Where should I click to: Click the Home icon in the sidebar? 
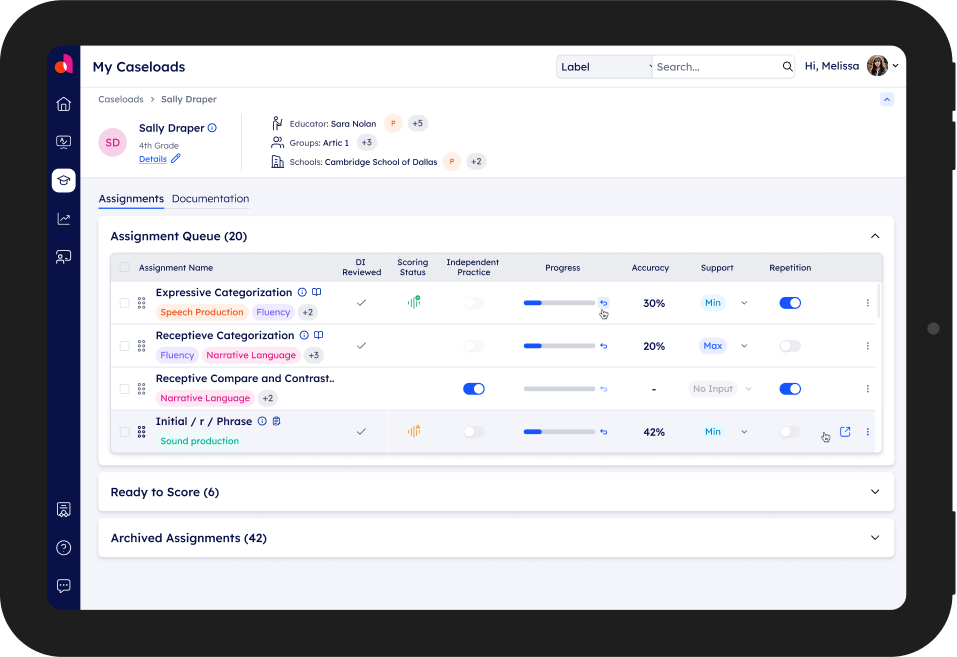pos(64,104)
